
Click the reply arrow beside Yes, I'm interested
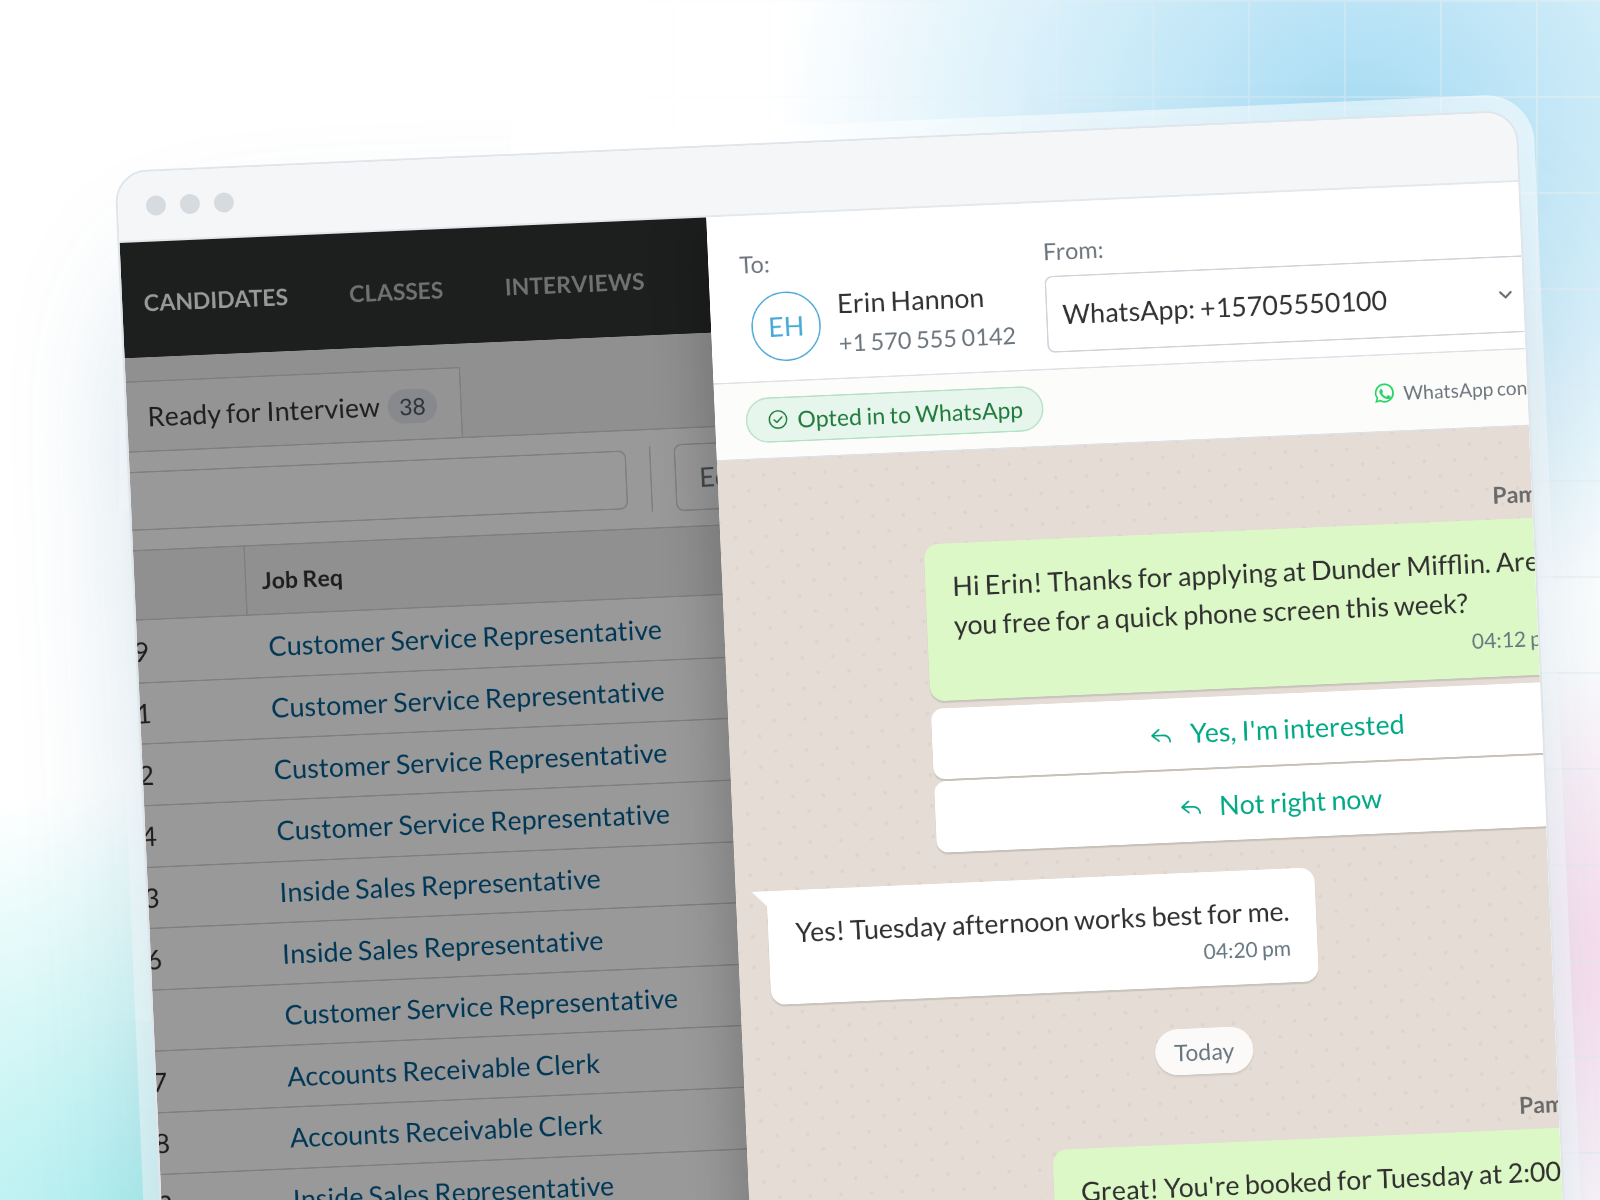(1161, 736)
